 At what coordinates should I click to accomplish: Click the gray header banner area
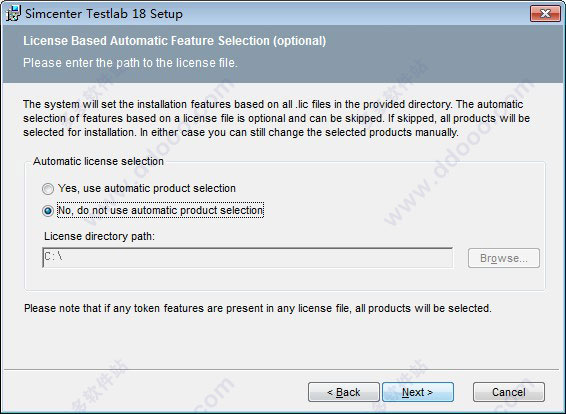tap(283, 54)
